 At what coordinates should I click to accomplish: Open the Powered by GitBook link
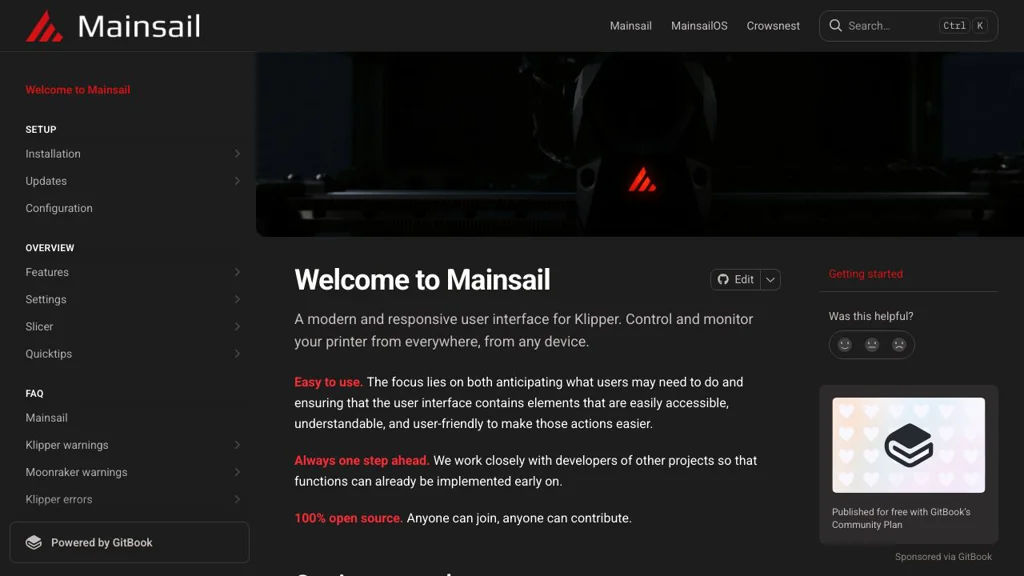point(129,542)
